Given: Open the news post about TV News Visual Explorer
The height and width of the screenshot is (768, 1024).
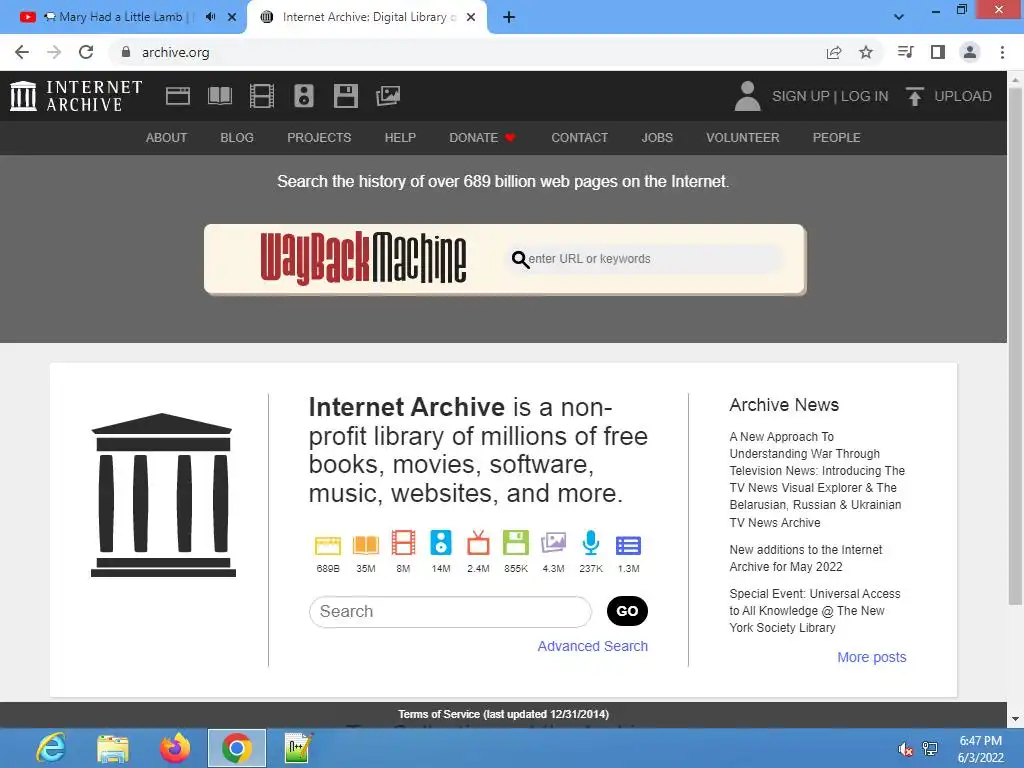Looking at the screenshot, I should [x=817, y=479].
